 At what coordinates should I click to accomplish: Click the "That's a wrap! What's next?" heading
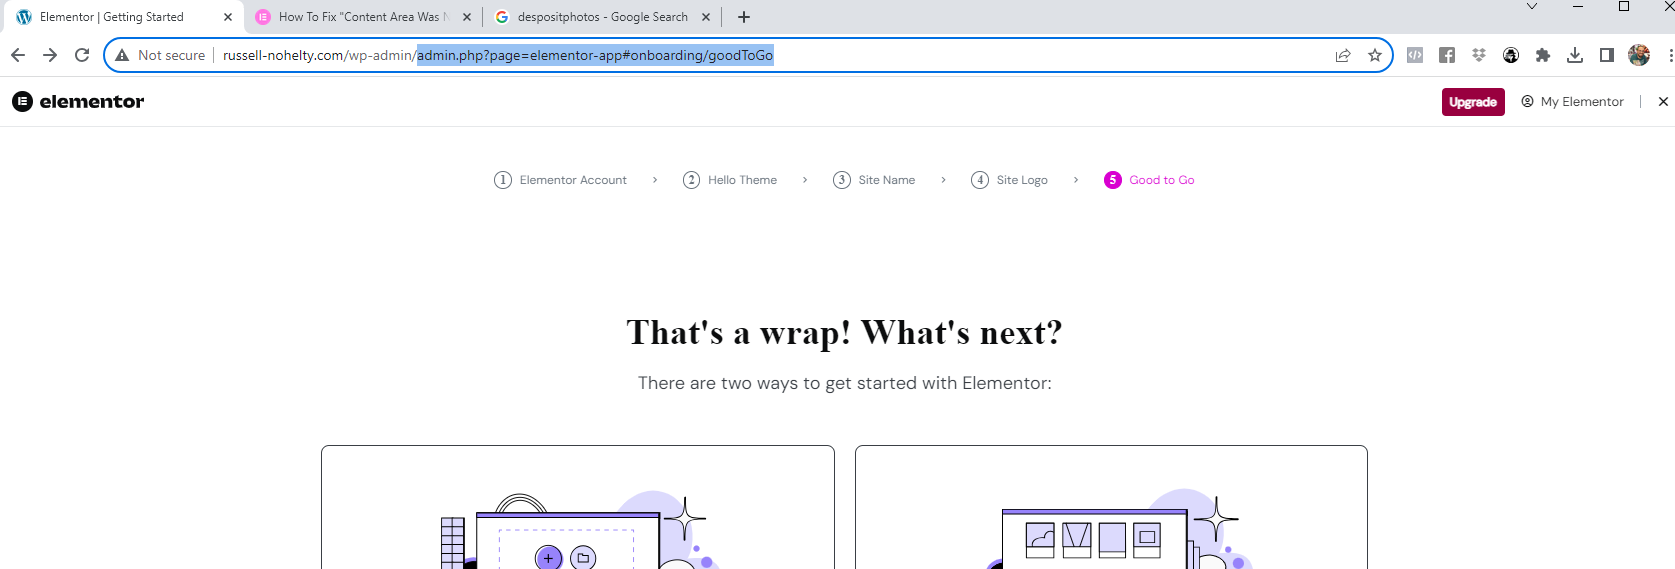tap(844, 332)
